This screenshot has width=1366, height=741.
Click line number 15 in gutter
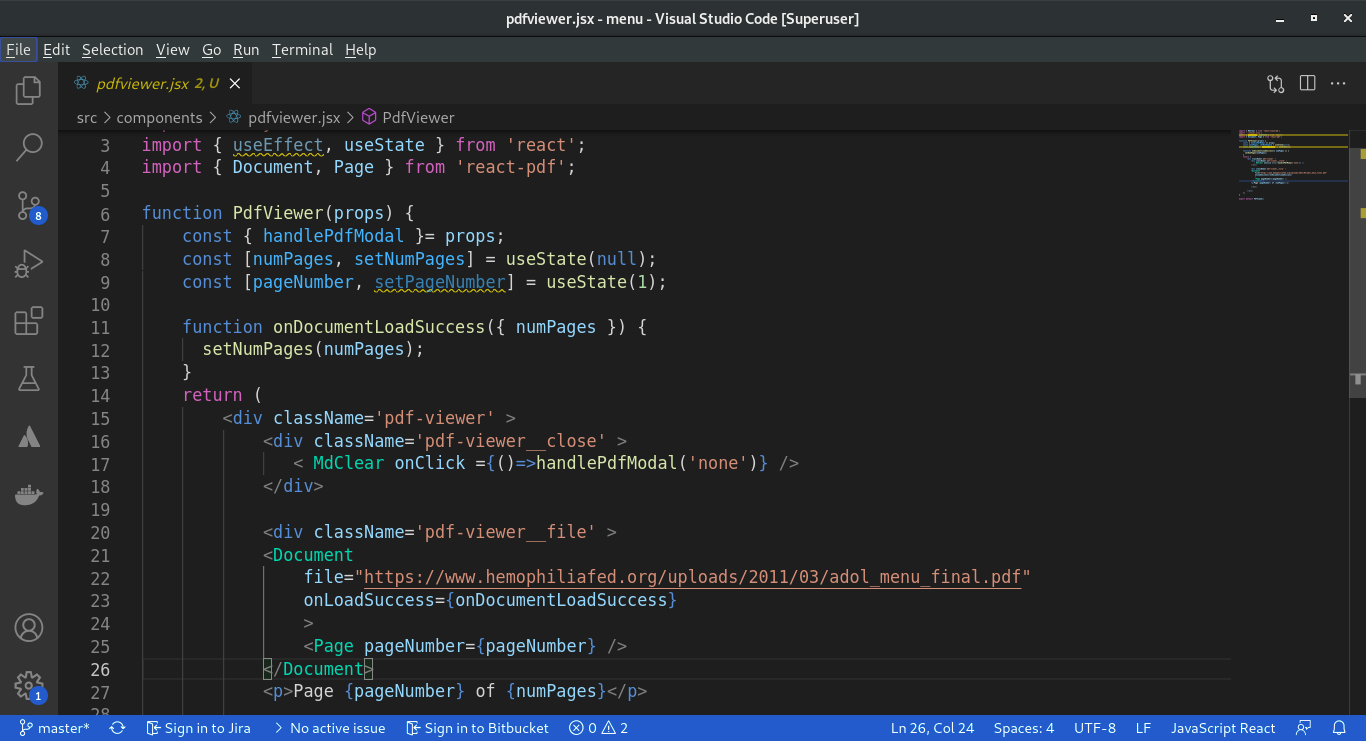[100, 418]
